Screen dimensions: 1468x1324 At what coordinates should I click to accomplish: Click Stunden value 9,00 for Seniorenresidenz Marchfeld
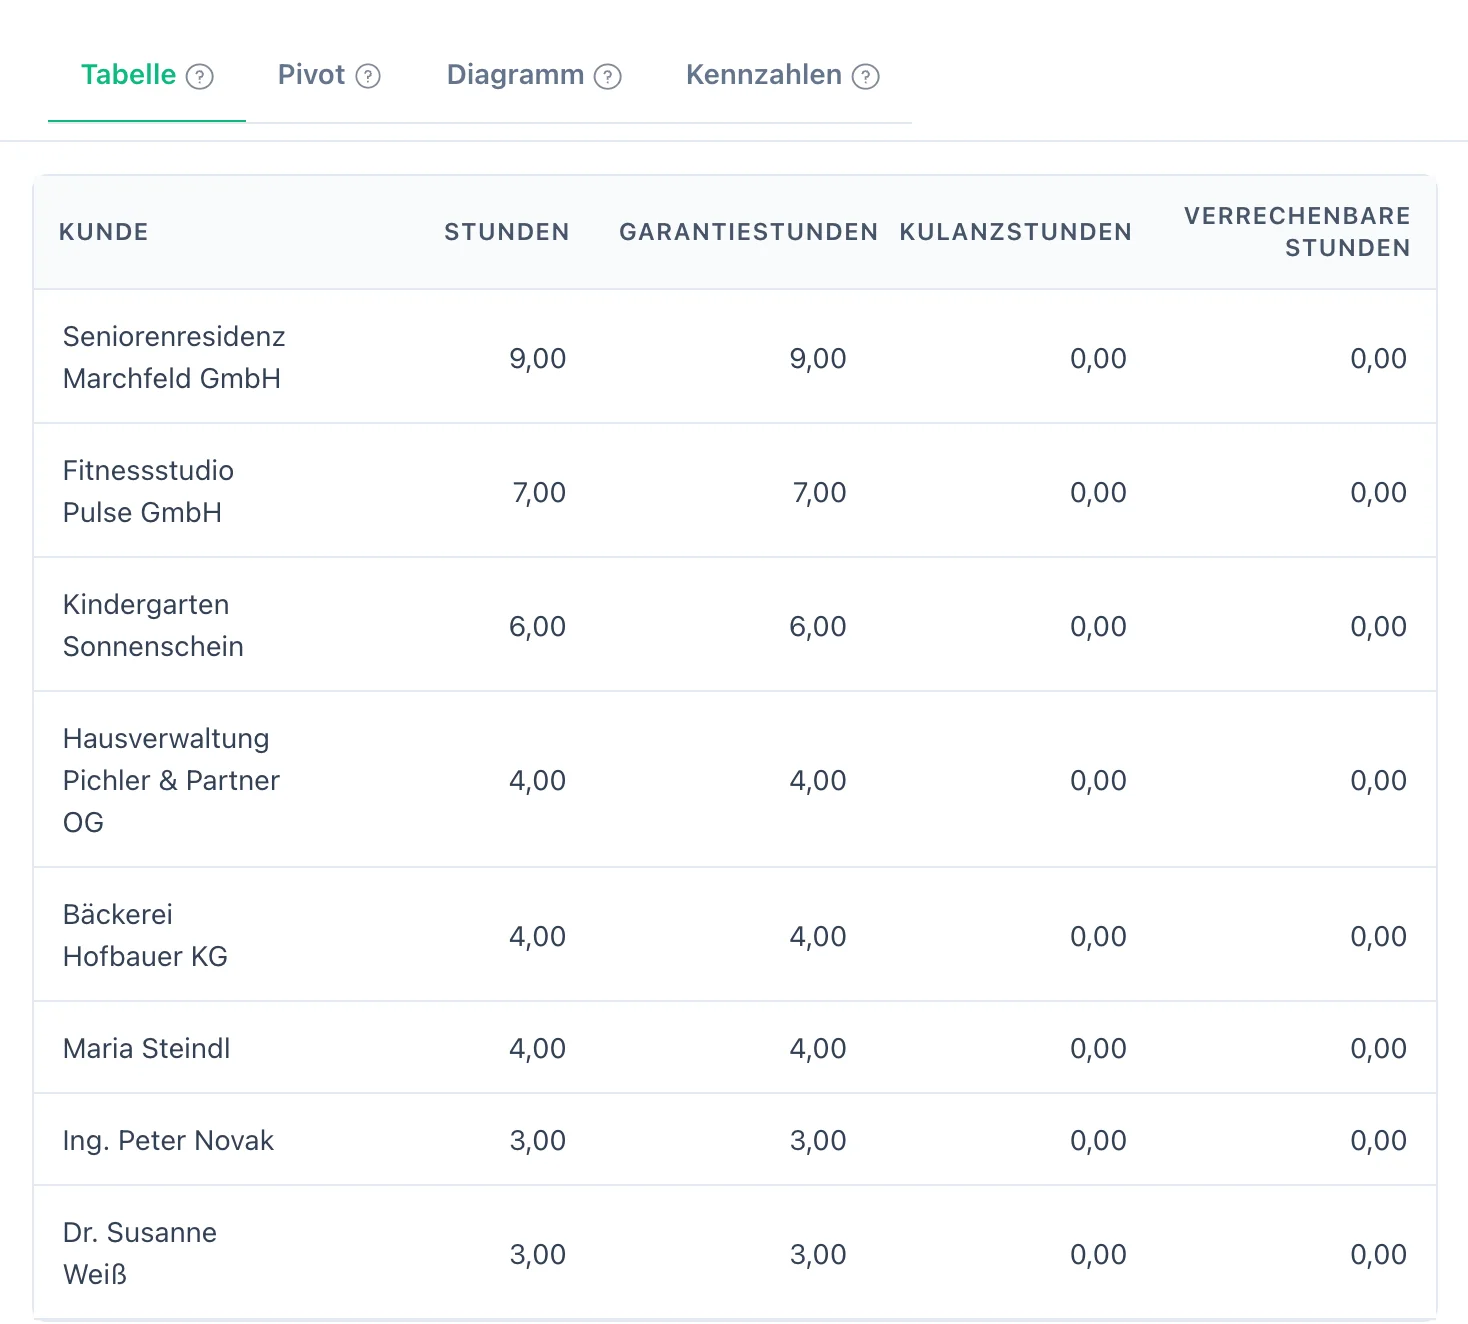coord(538,359)
